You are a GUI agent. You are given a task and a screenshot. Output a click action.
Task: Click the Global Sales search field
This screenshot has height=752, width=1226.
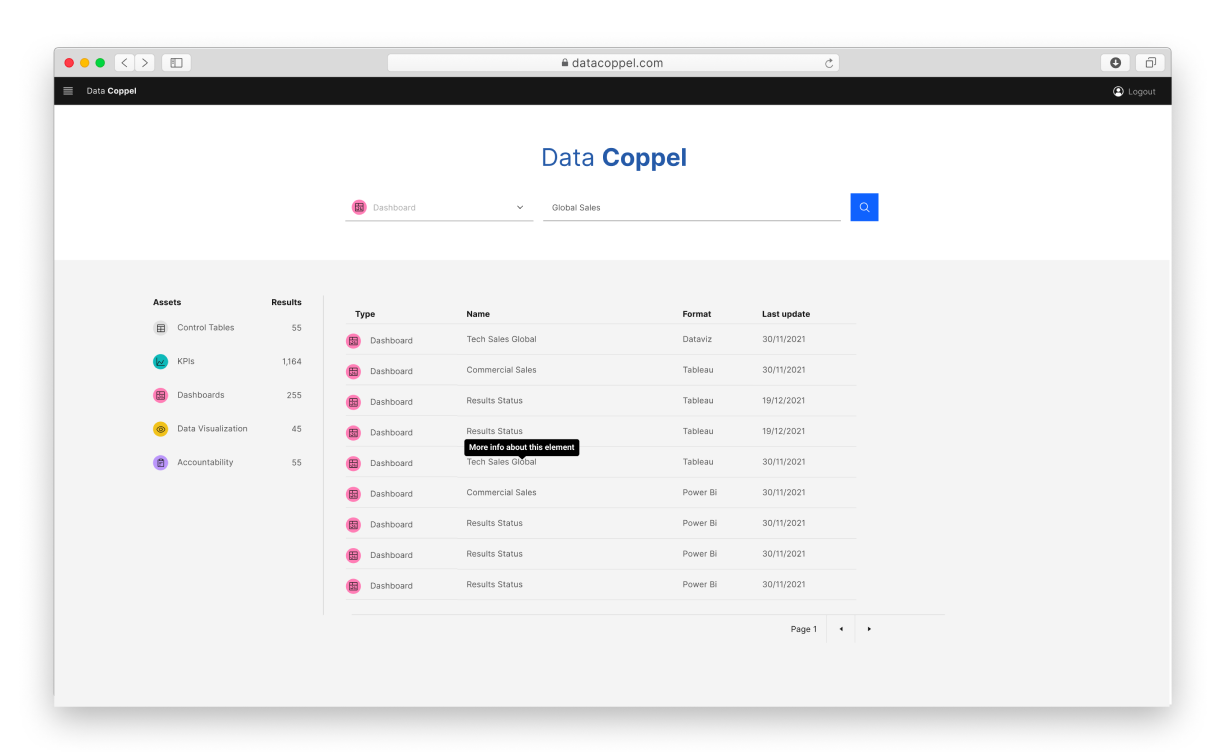[x=691, y=208]
